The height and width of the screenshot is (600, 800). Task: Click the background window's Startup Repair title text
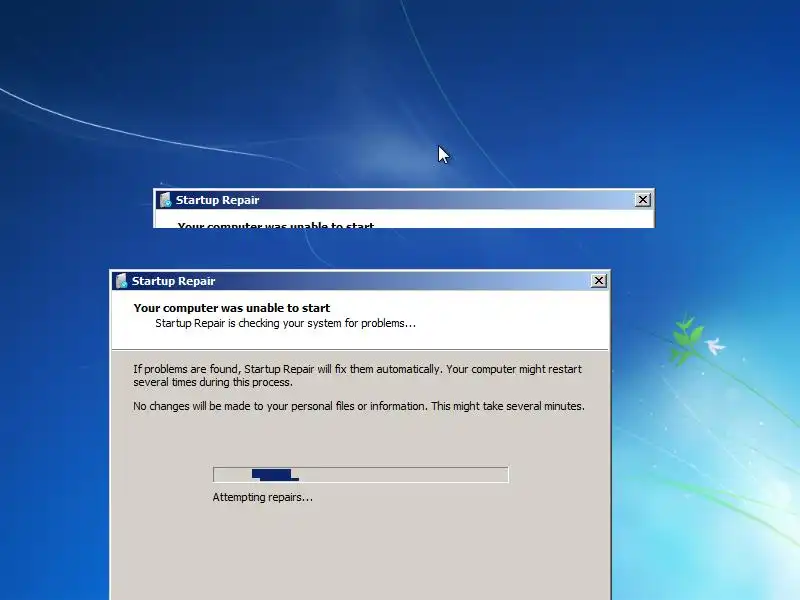217,200
